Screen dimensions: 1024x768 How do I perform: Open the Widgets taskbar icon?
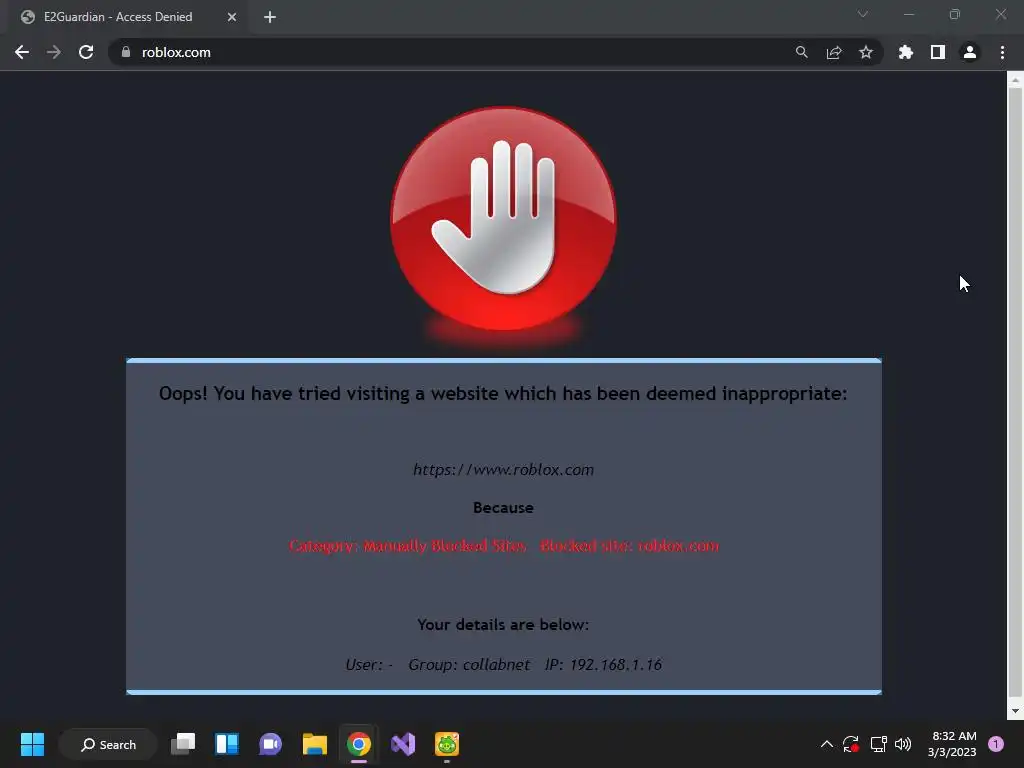[227, 744]
